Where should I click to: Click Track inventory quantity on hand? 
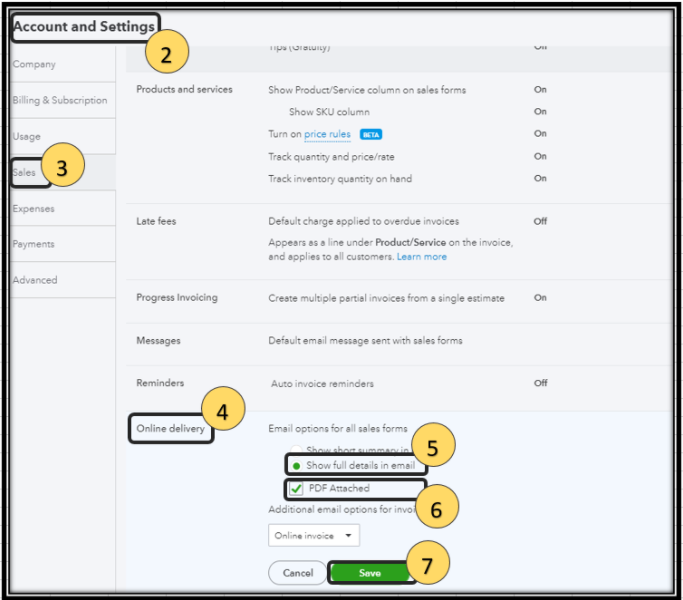tap(340, 179)
